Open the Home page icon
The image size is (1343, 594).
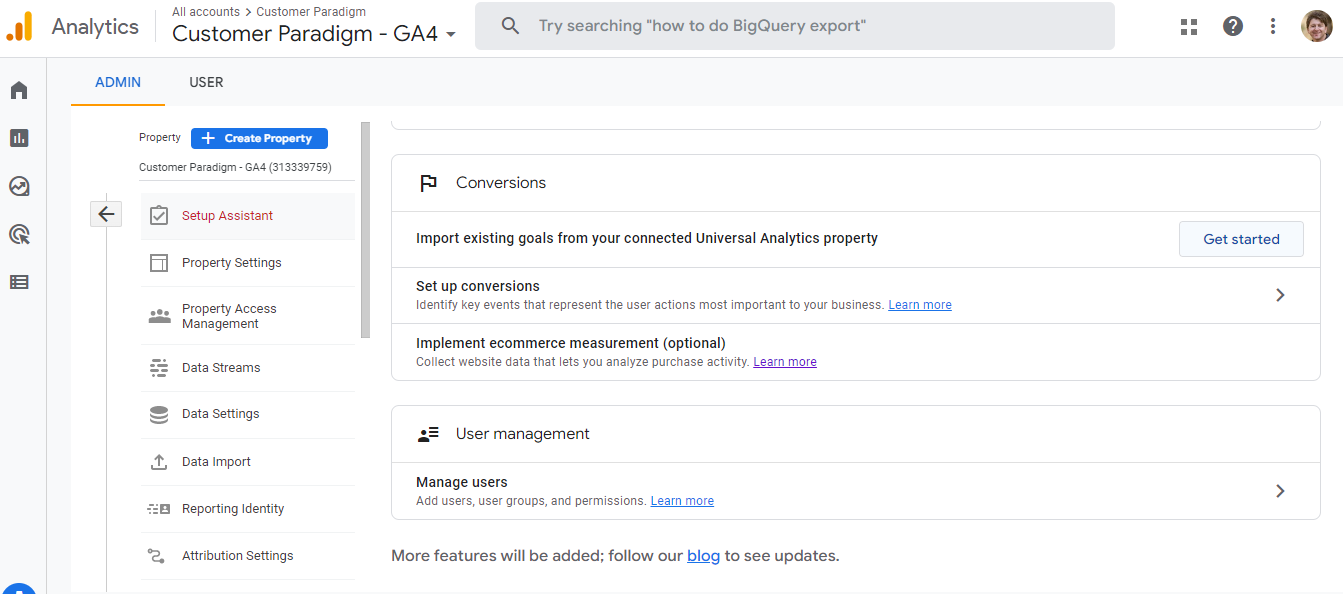click(18, 90)
